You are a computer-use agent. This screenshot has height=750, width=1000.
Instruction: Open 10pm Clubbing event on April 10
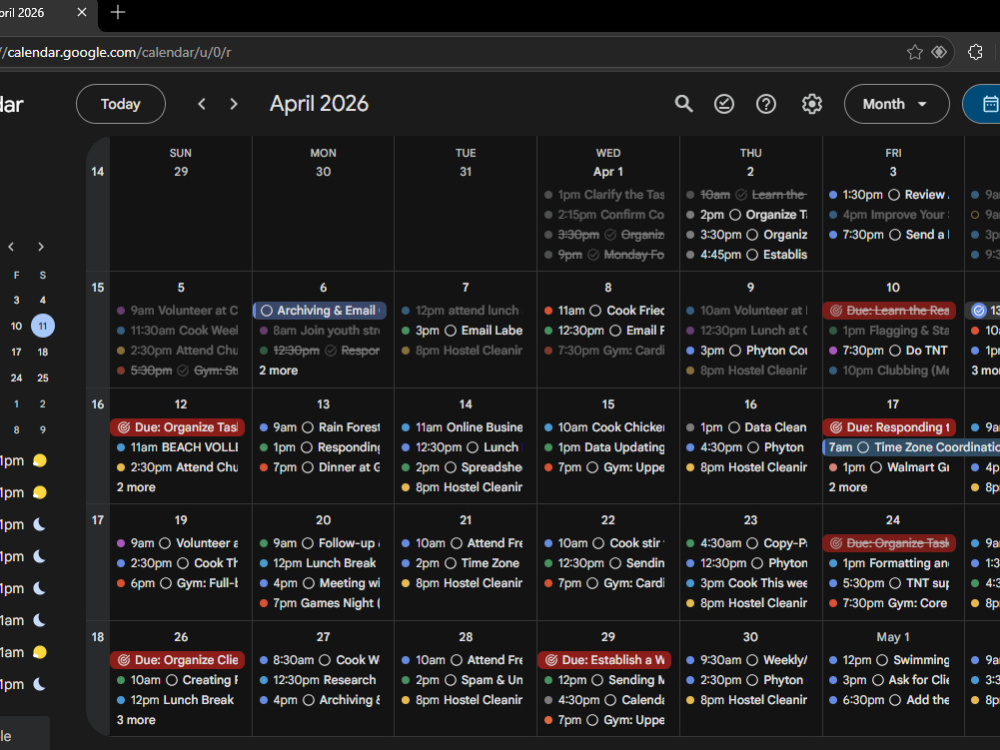[890, 371]
